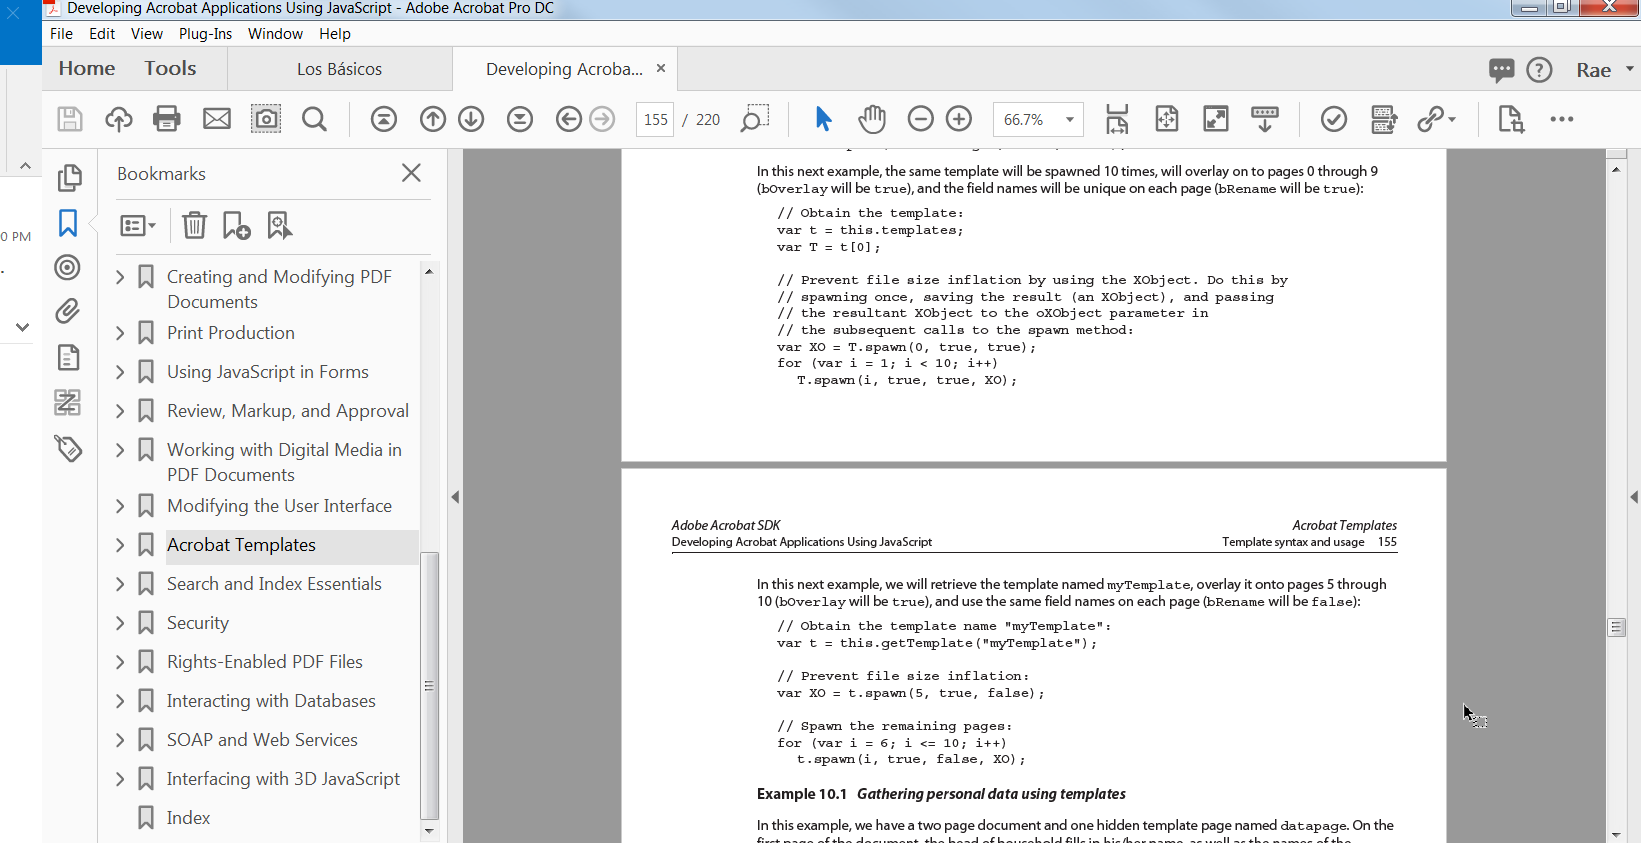Open the Help question mark icon
Viewport: 1641px width, 843px height.
pyautogui.click(x=1540, y=69)
